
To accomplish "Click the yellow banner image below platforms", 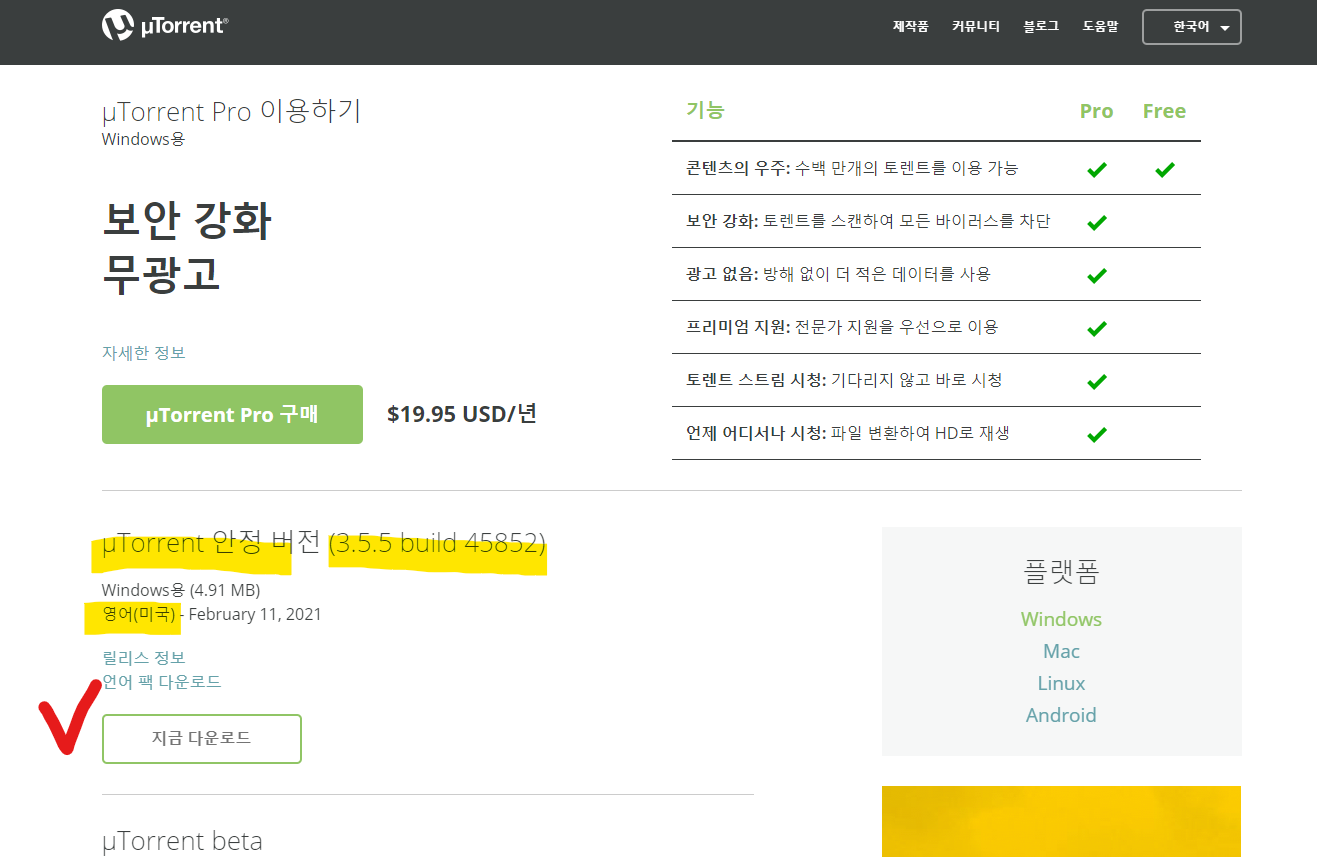I will [x=1061, y=821].
